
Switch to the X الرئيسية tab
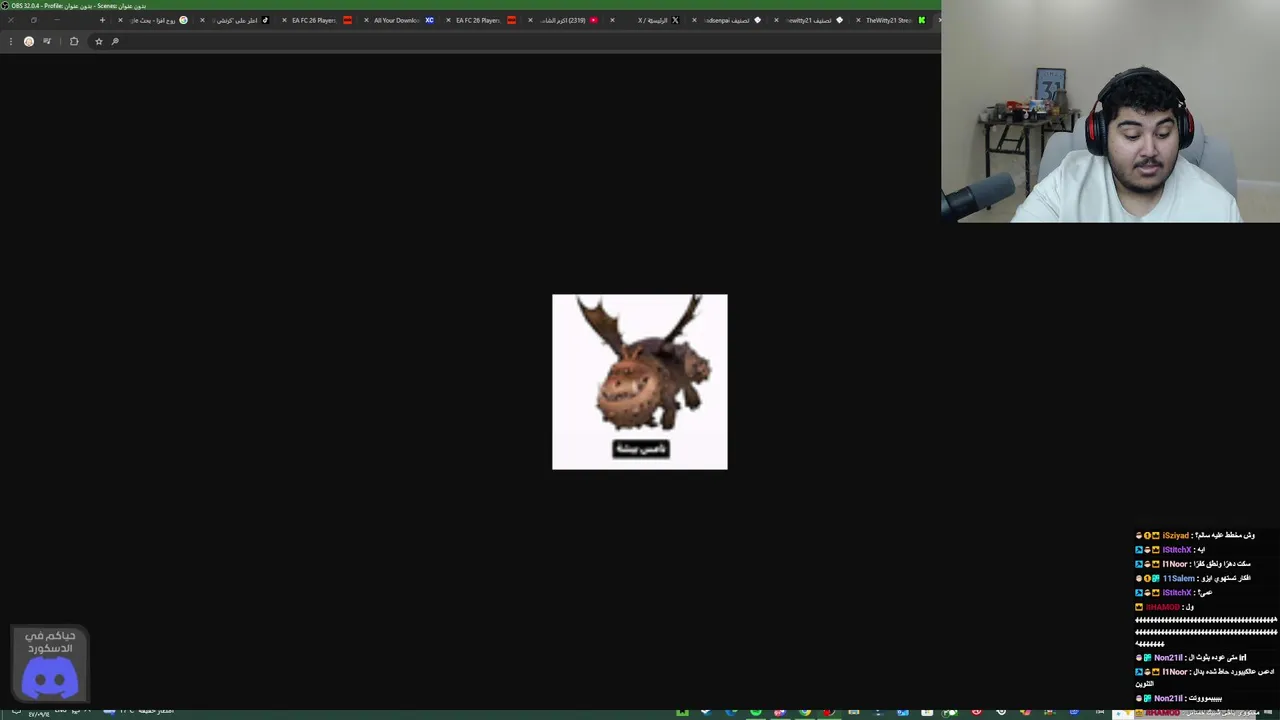[x=647, y=20]
